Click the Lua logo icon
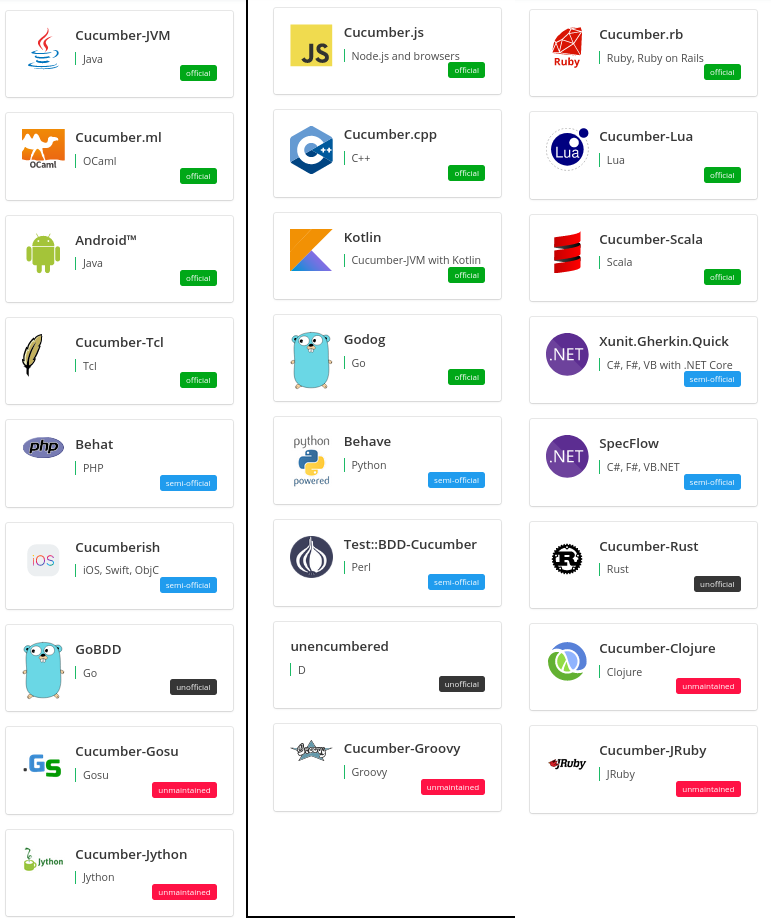771x918 pixels. [567, 149]
